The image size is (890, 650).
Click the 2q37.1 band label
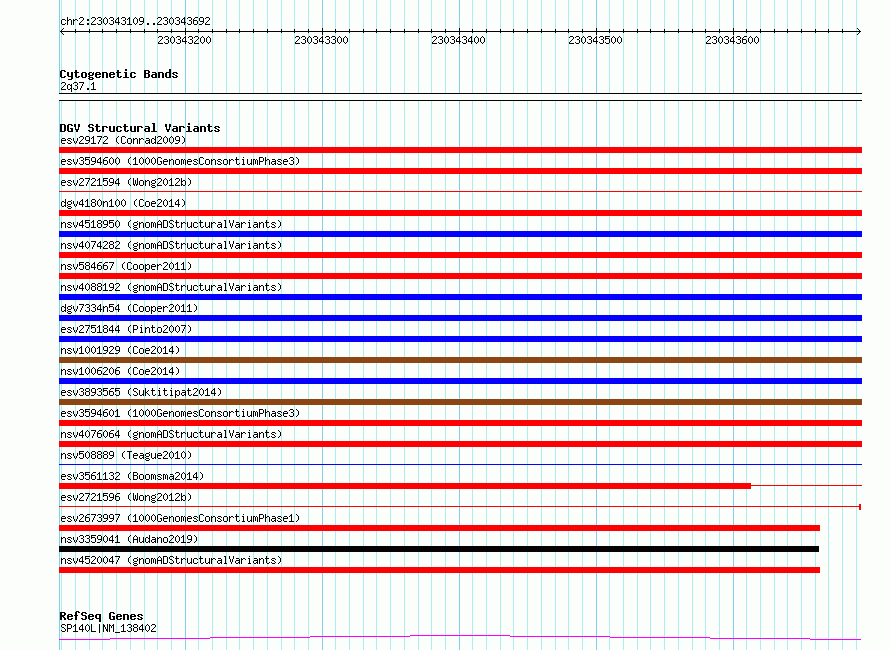[78, 86]
